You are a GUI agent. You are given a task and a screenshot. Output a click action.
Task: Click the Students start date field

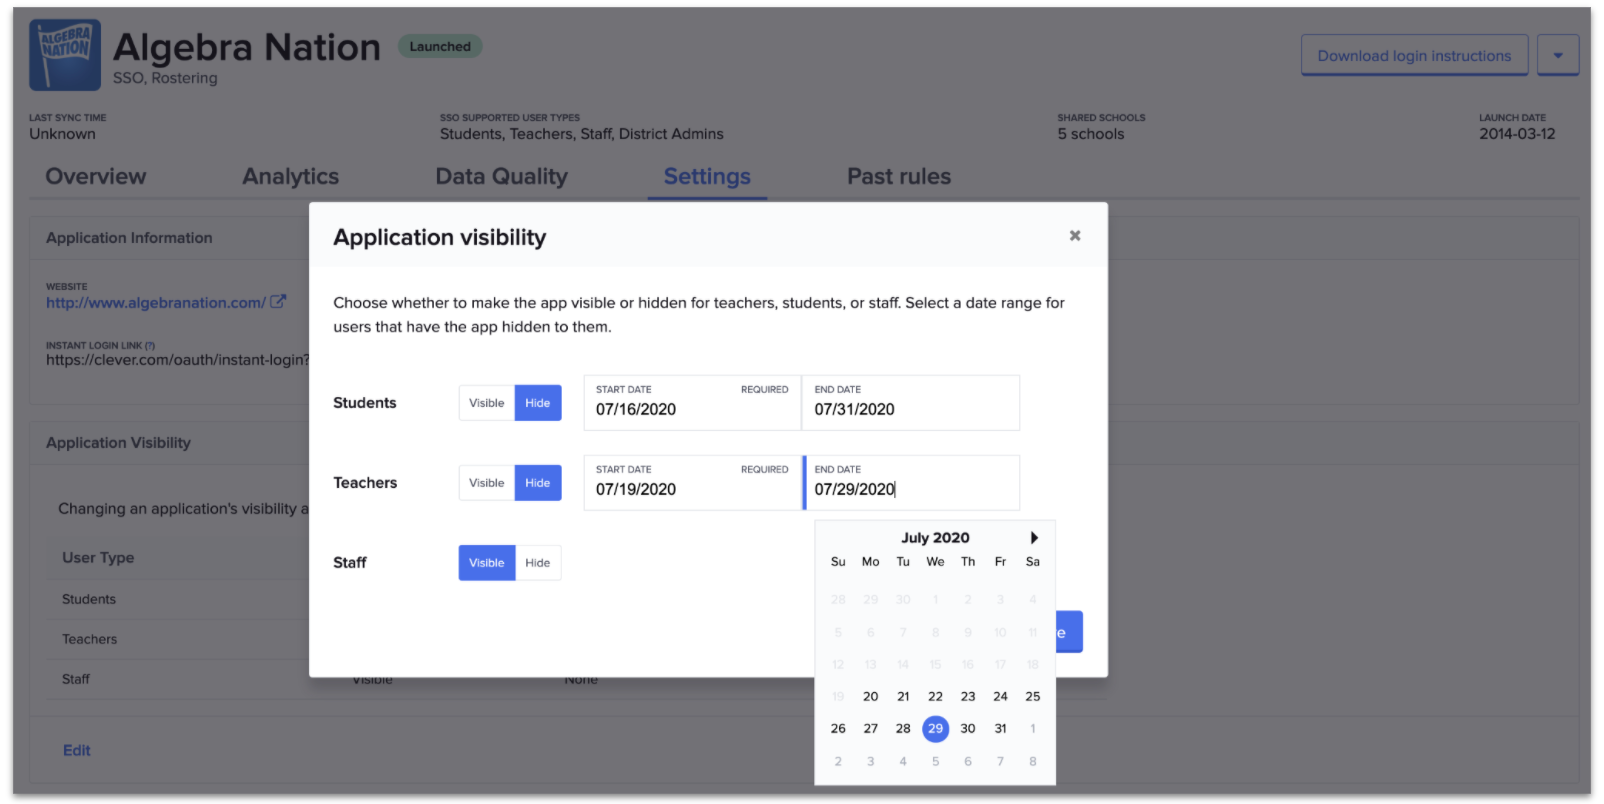click(x=692, y=403)
